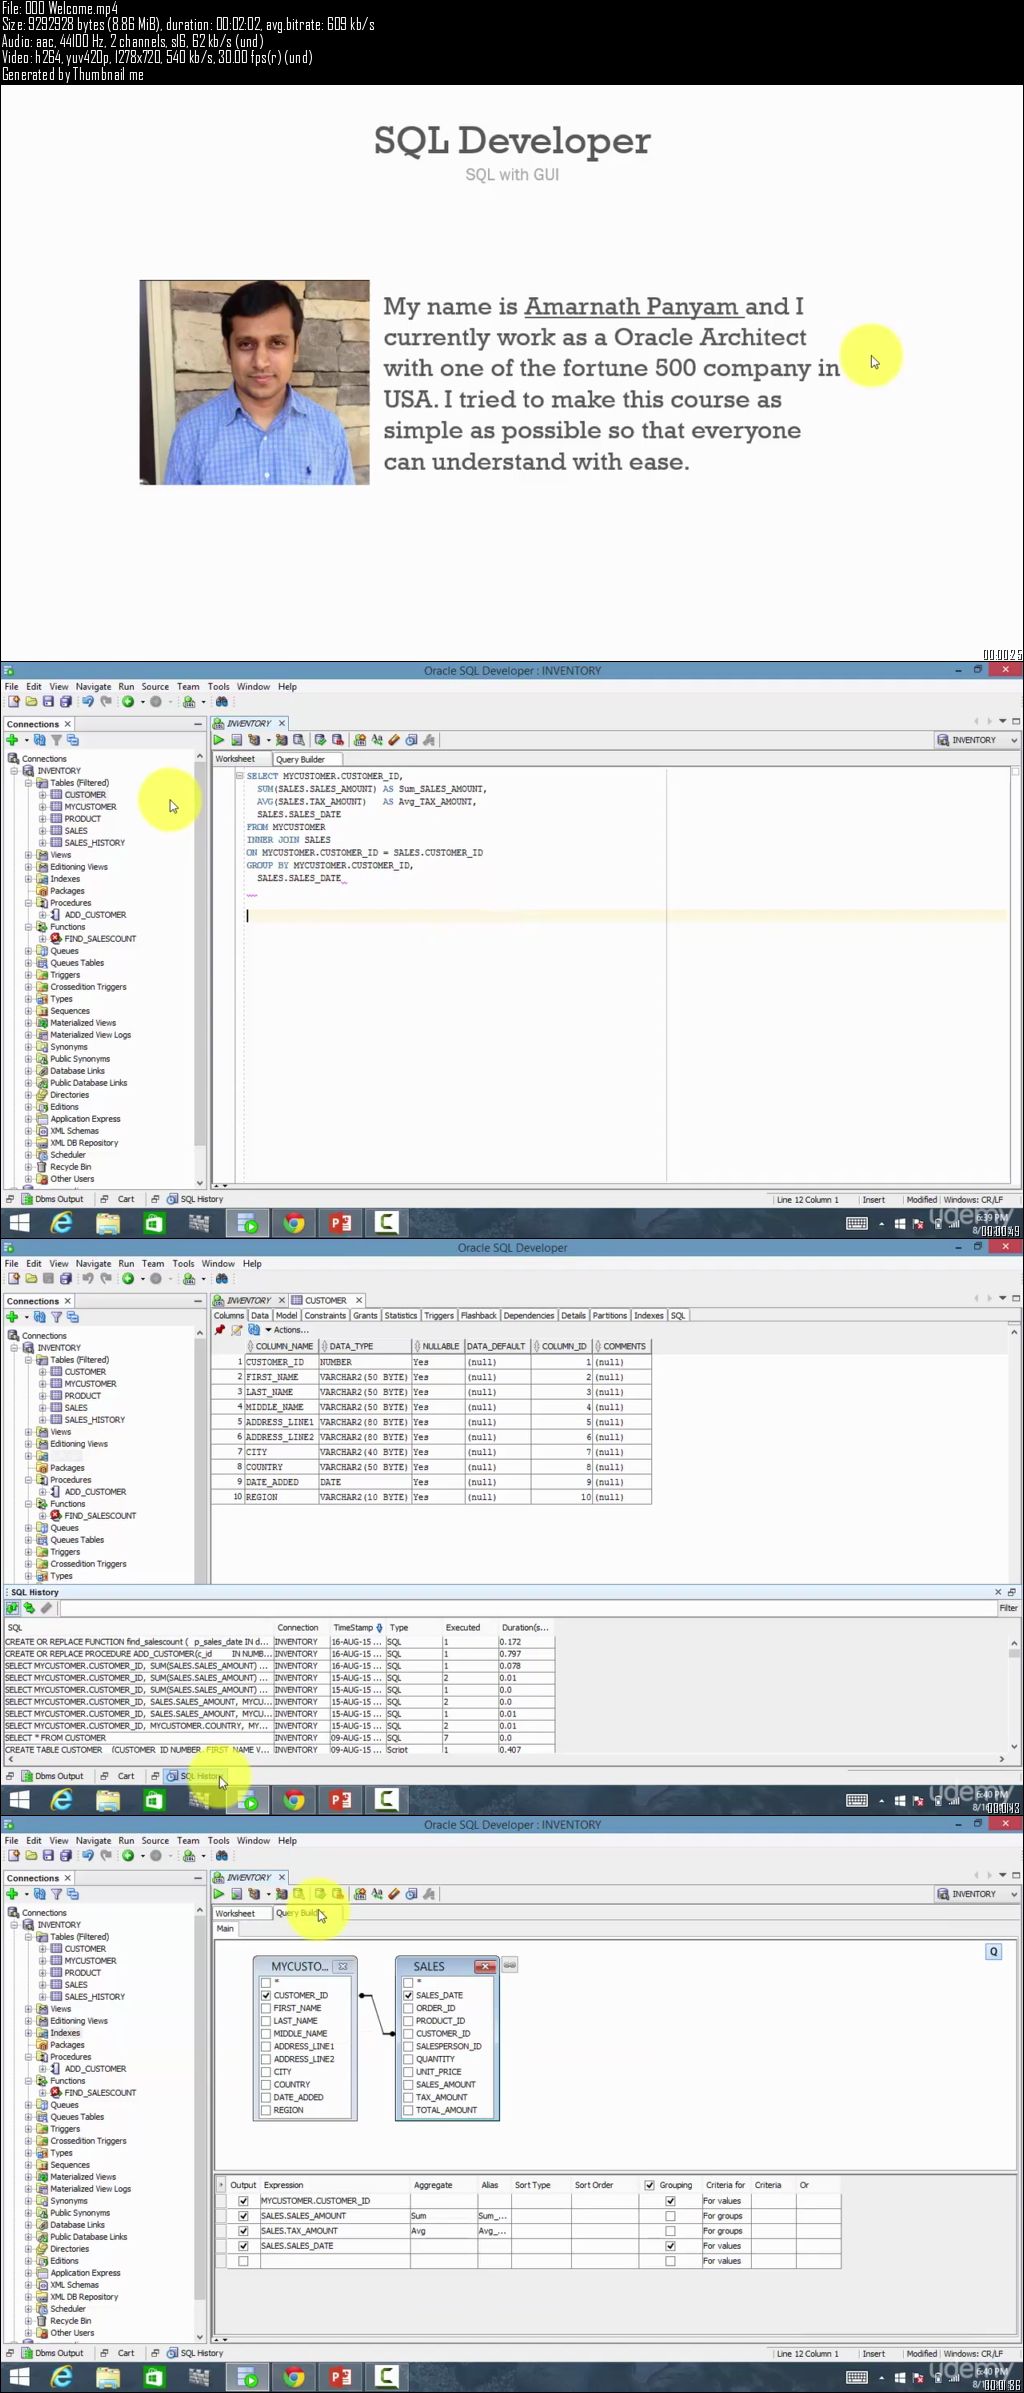Image resolution: width=1024 pixels, height=2393 pixels.
Task: Click Commit icon in Query Builder window toolbar
Action: tap(320, 1894)
